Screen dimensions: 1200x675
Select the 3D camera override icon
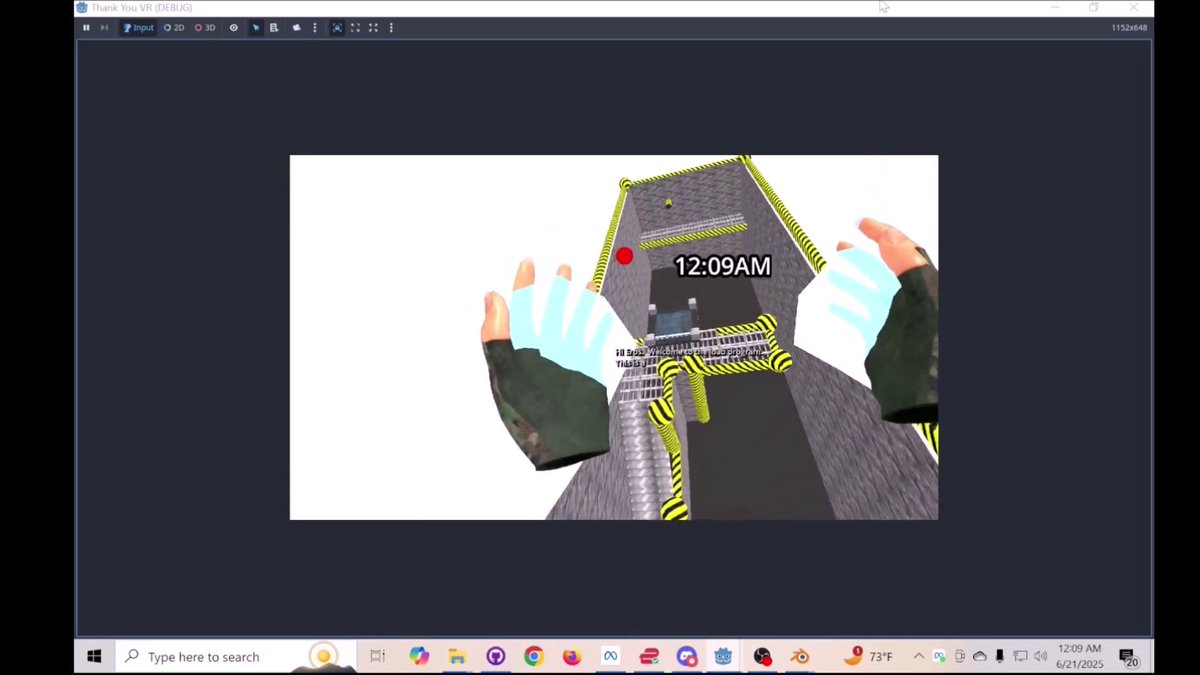pos(203,28)
